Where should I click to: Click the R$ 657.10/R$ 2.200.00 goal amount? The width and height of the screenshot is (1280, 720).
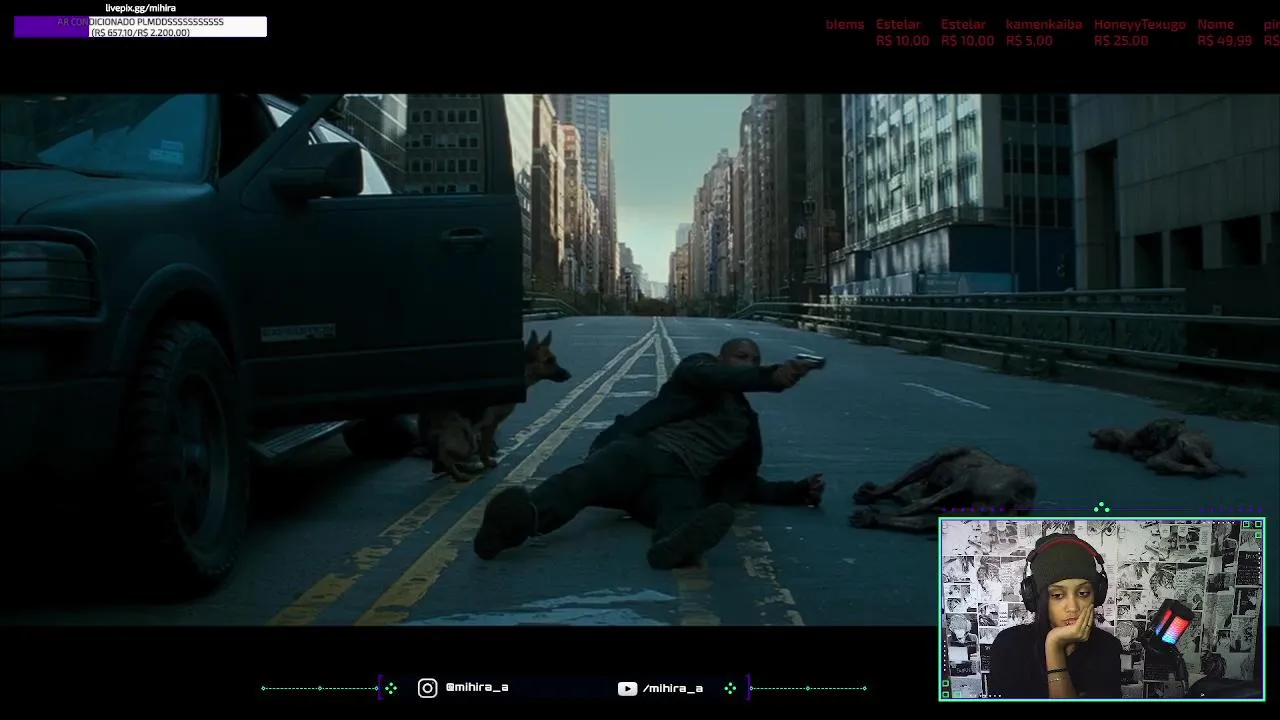140,33
